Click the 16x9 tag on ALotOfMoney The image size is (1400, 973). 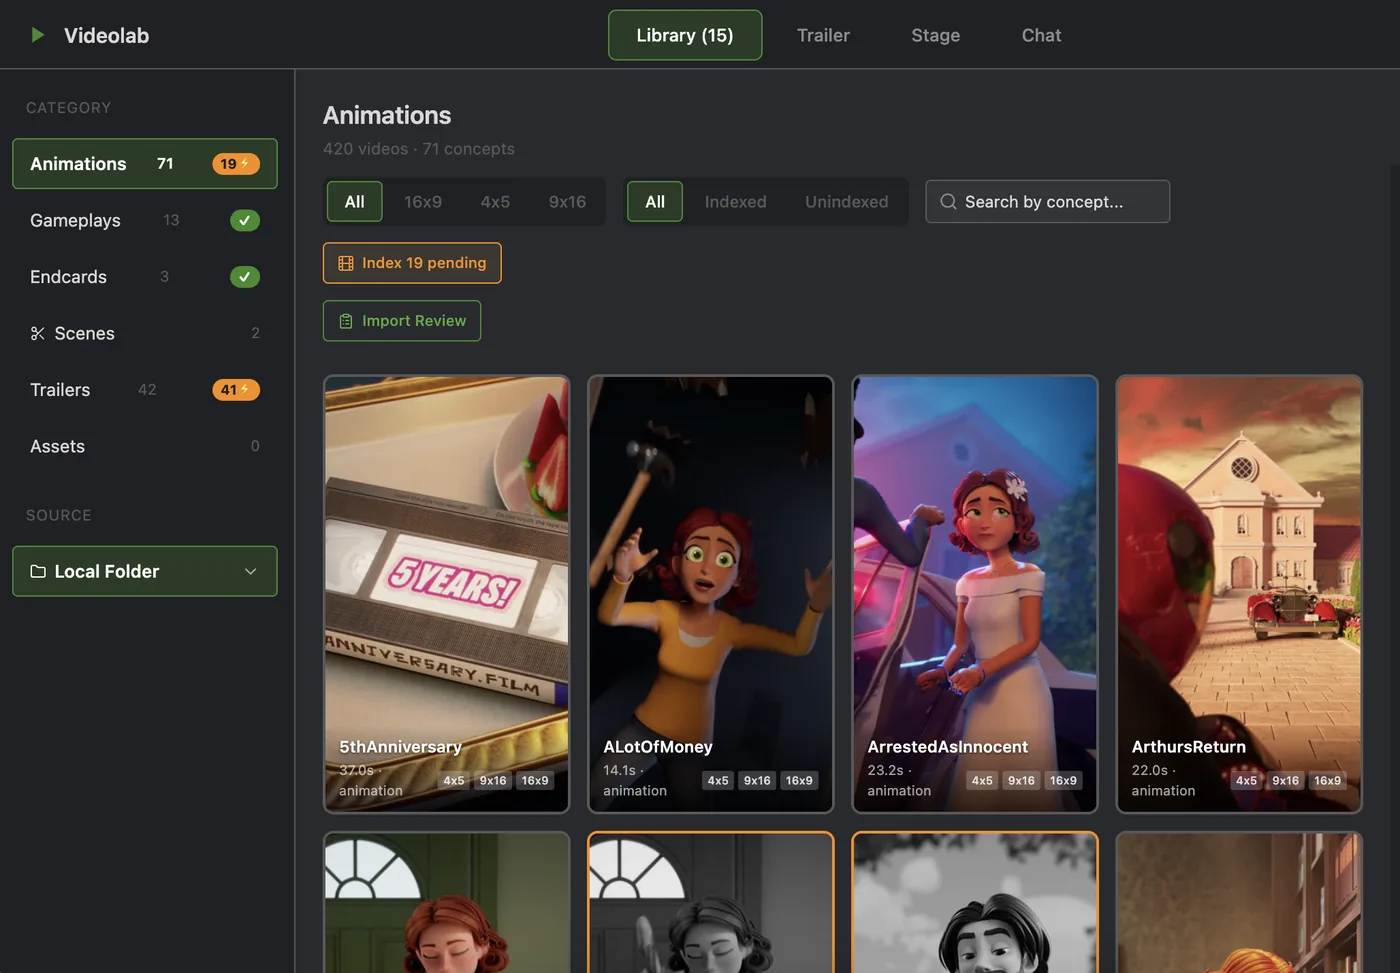tap(799, 781)
